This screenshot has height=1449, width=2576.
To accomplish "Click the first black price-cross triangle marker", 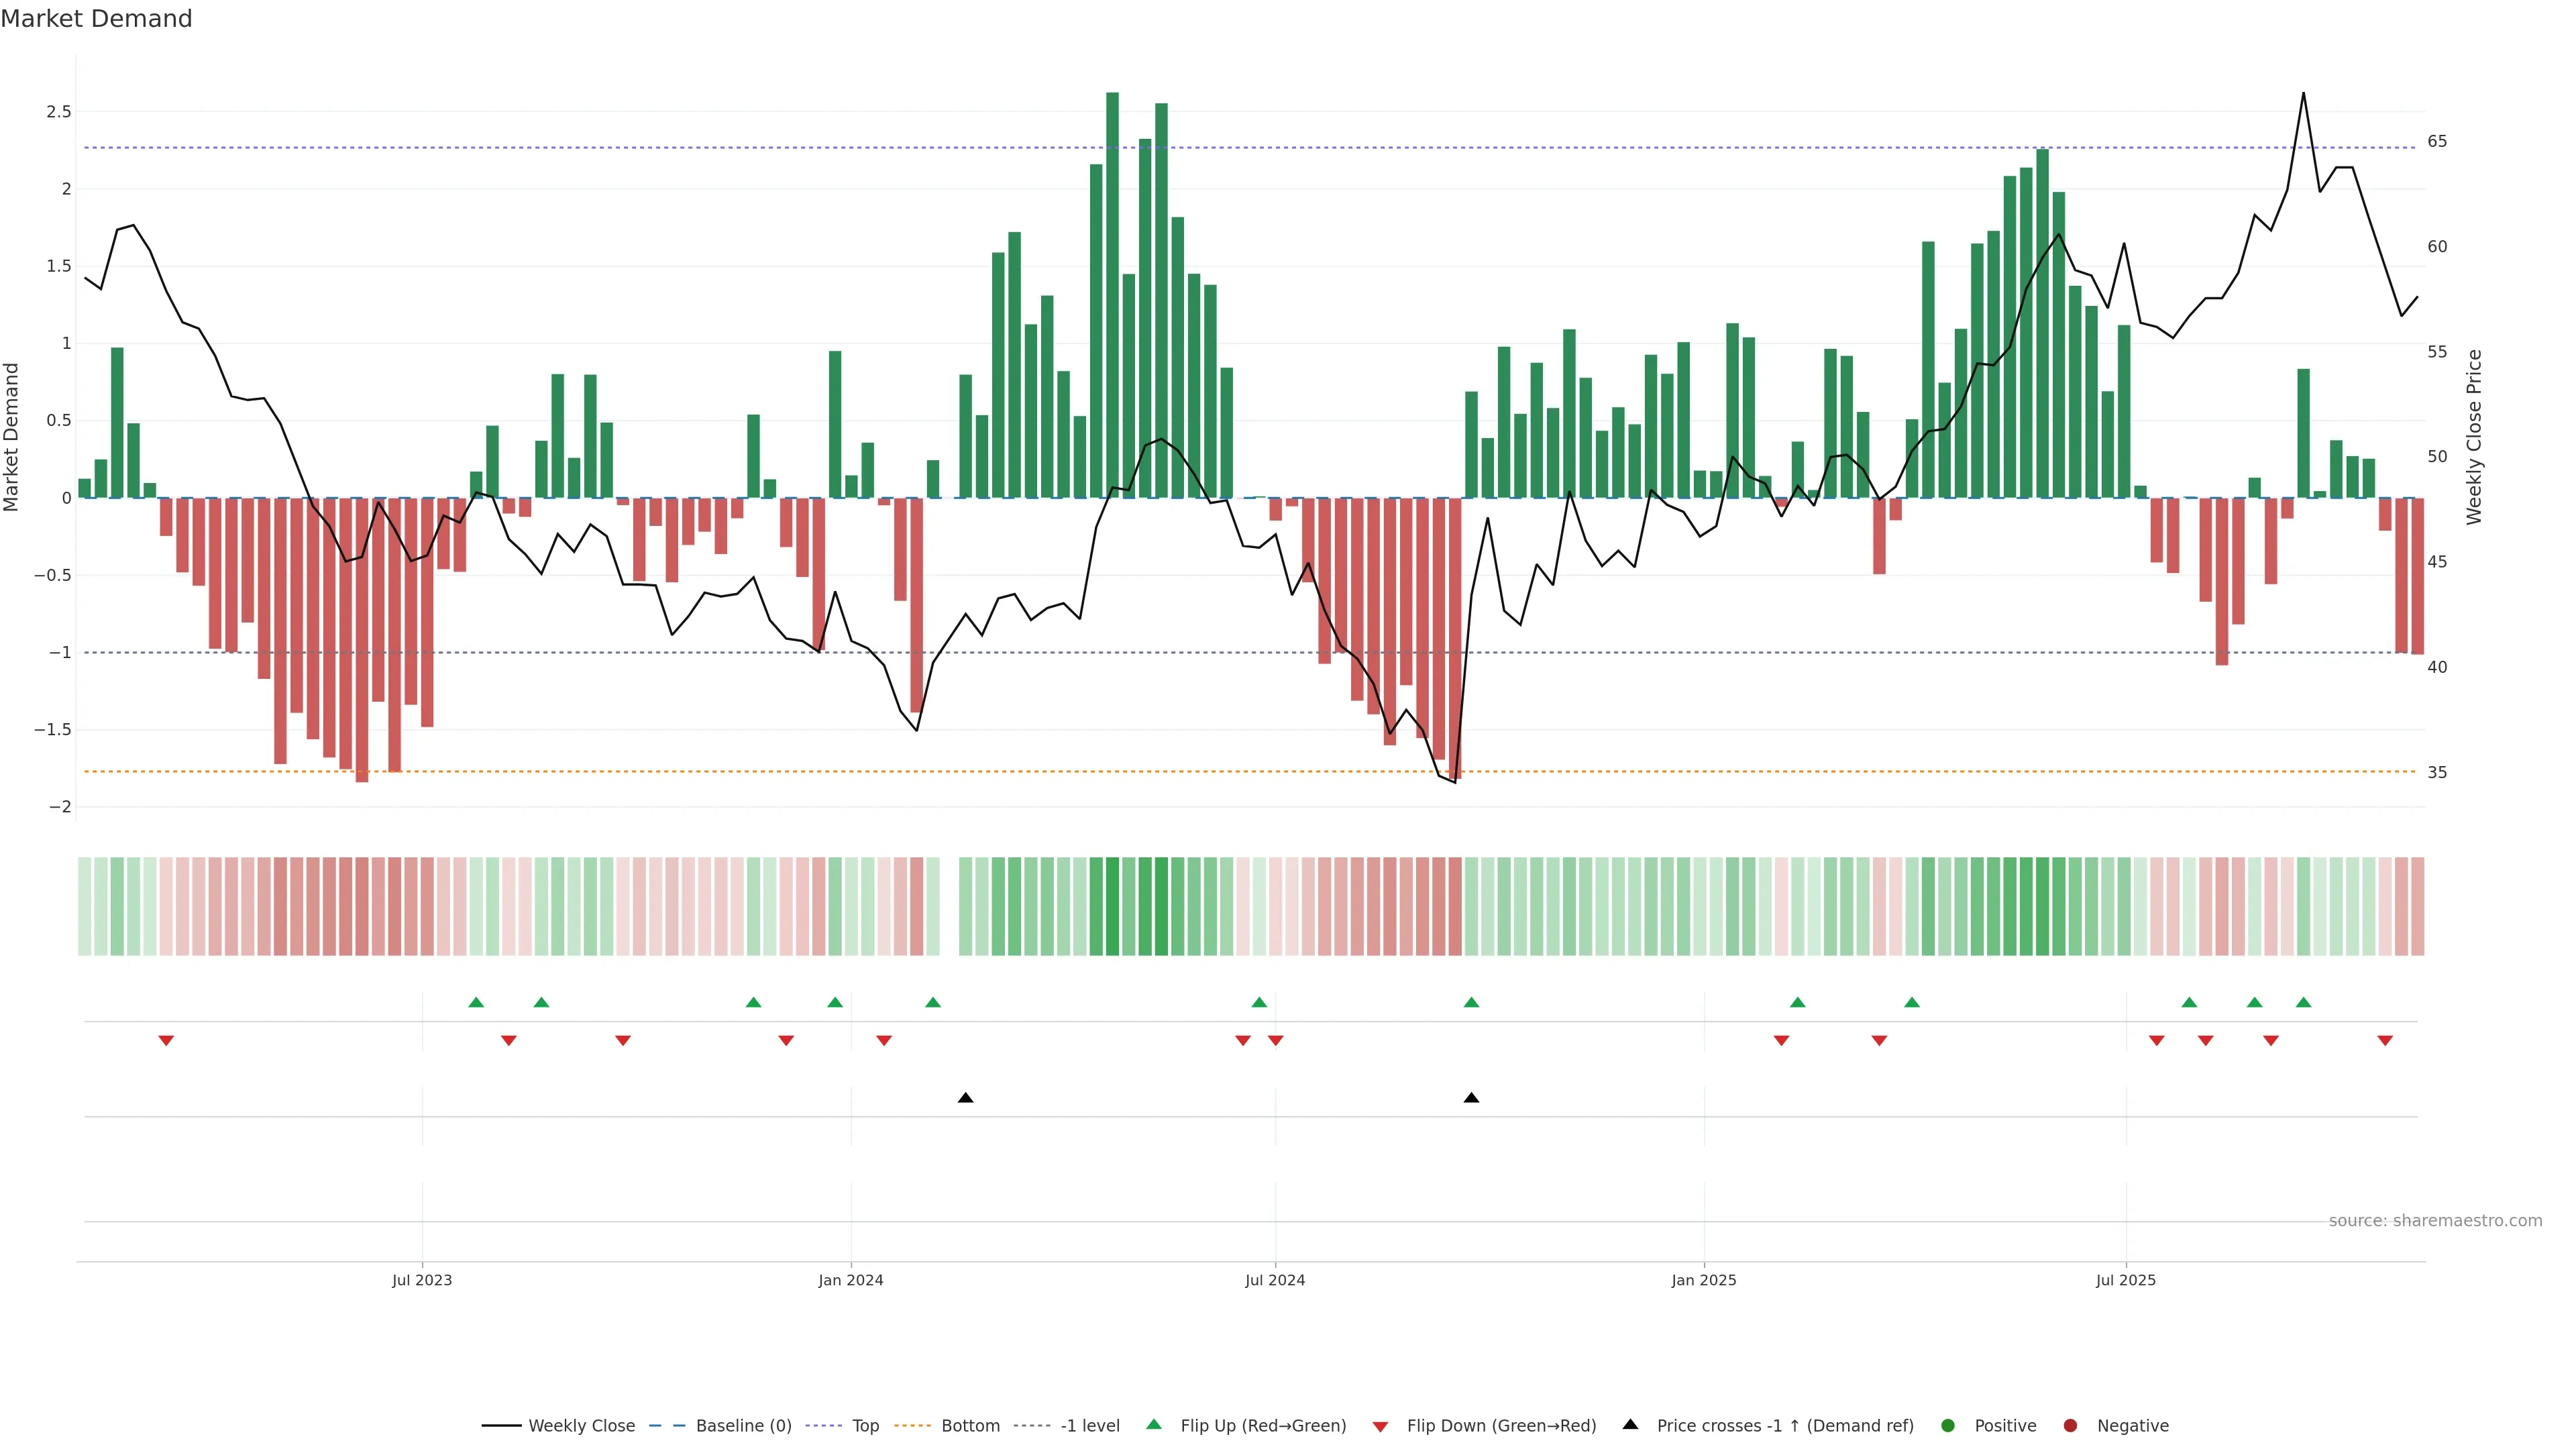I will (965, 1098).
